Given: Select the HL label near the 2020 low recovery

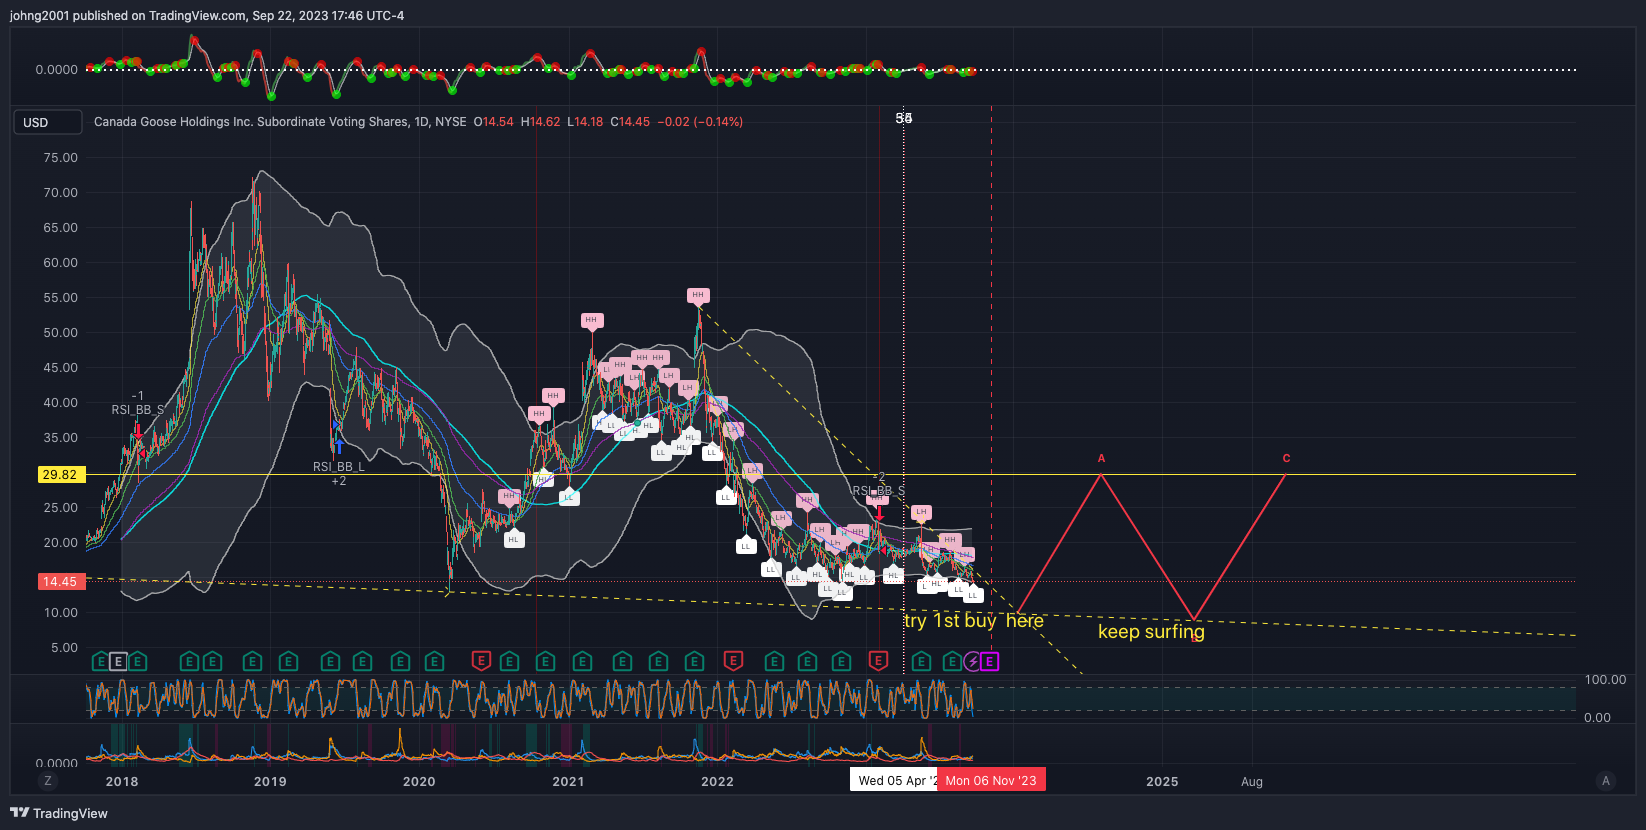Looking at the screenshot, I should point(513,539).
